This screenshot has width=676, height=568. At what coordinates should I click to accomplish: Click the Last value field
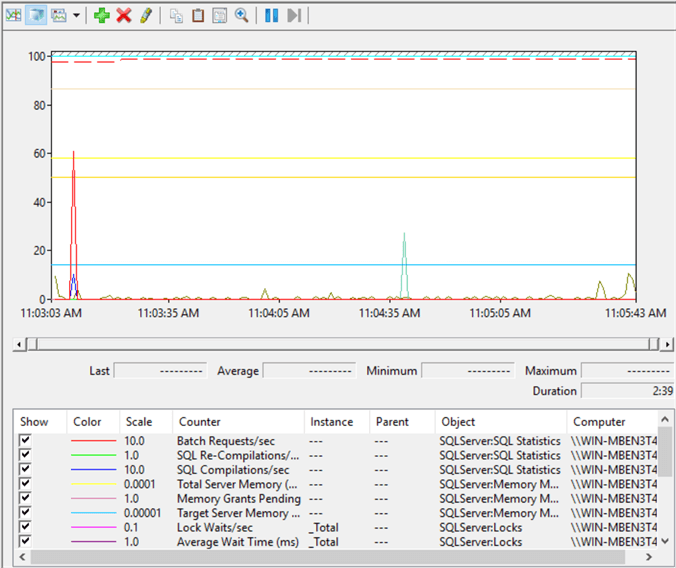[160, 370]
